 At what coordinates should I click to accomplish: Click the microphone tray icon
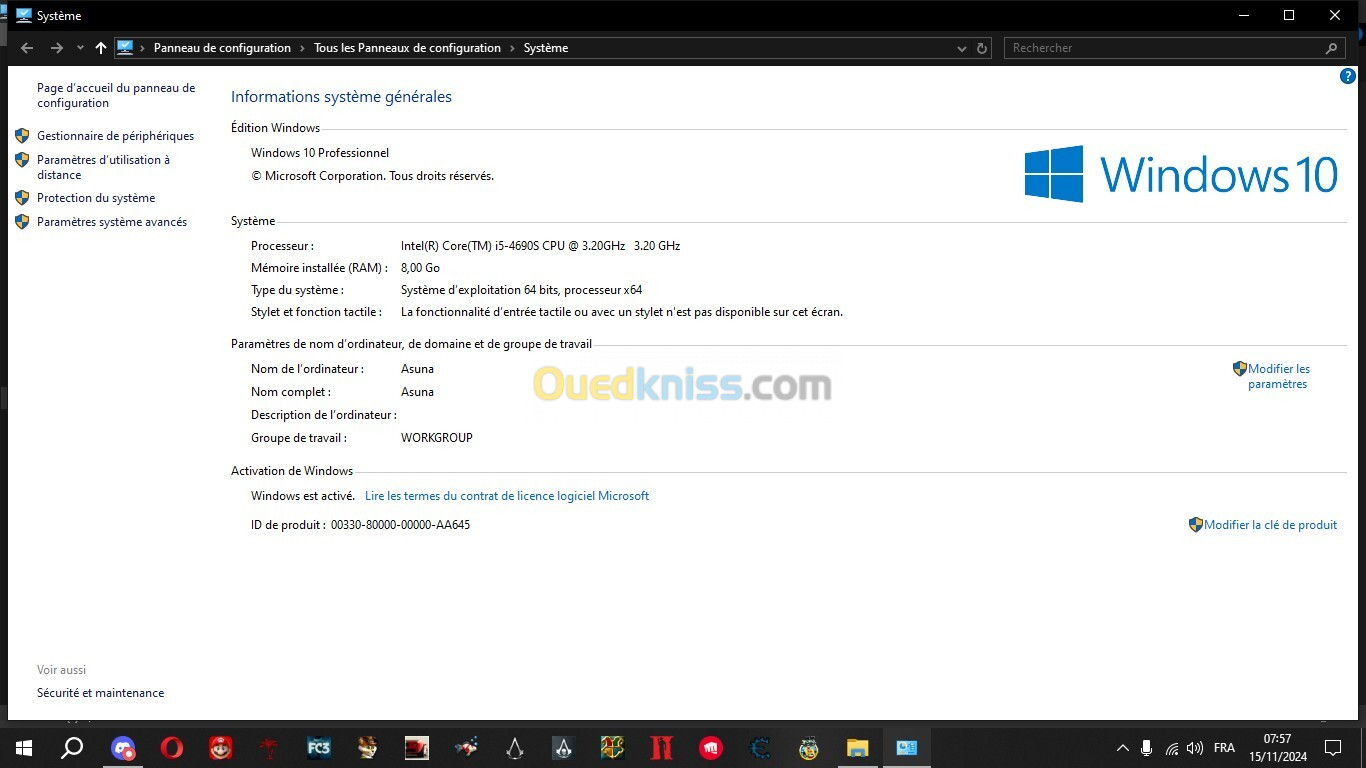click(x=1147, y=748)
